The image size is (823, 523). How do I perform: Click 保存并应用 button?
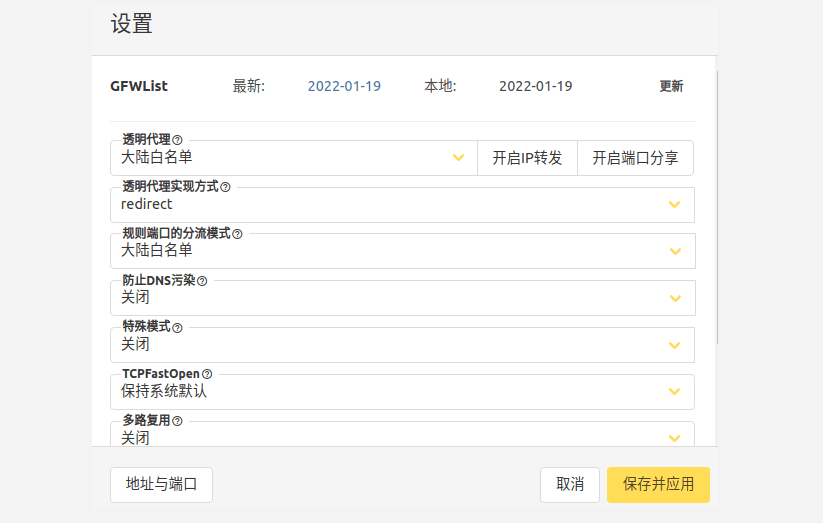658,484
